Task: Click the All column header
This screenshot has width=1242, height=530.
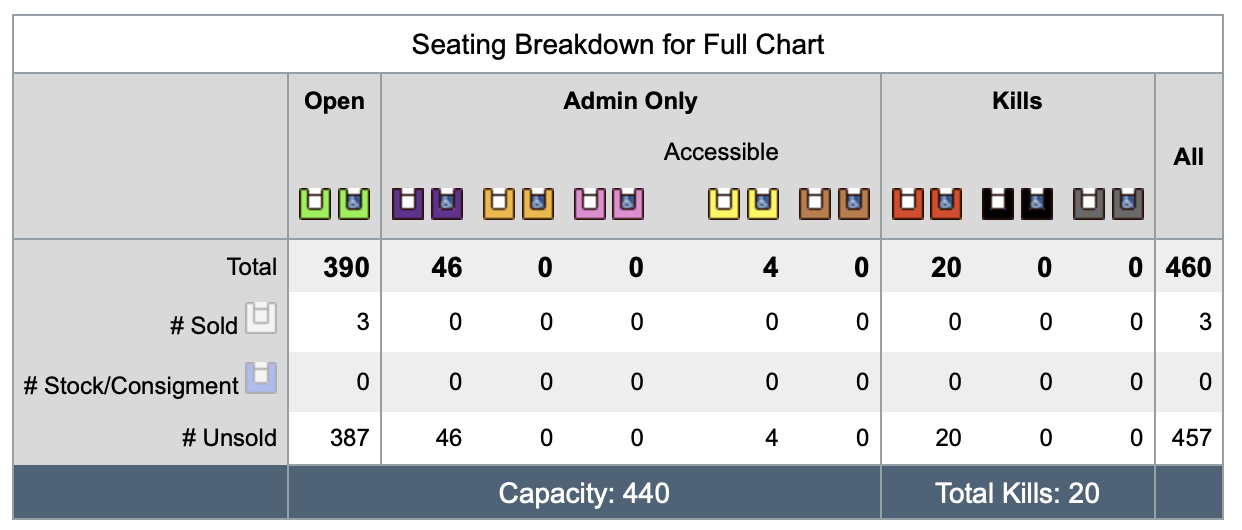Action: pyautogui.click(x=1188, y=157)
